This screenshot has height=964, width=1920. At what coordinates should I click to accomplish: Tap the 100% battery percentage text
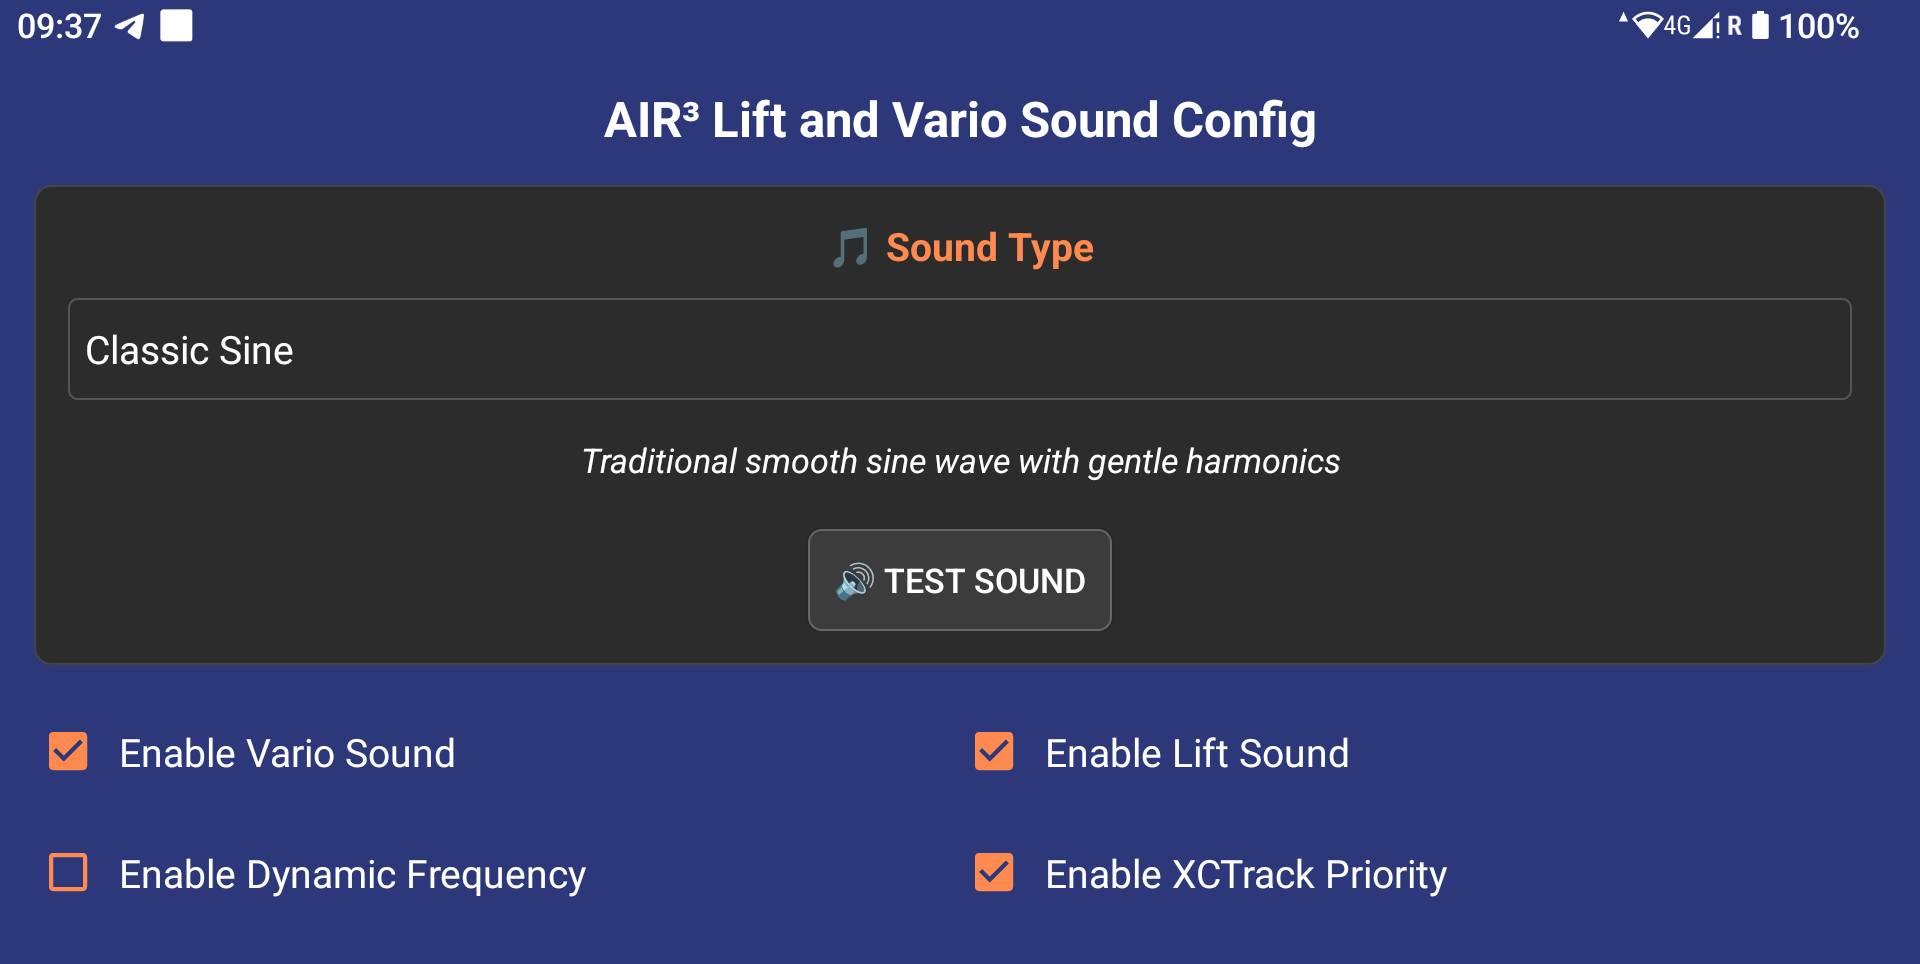(x=1818, y=26)
